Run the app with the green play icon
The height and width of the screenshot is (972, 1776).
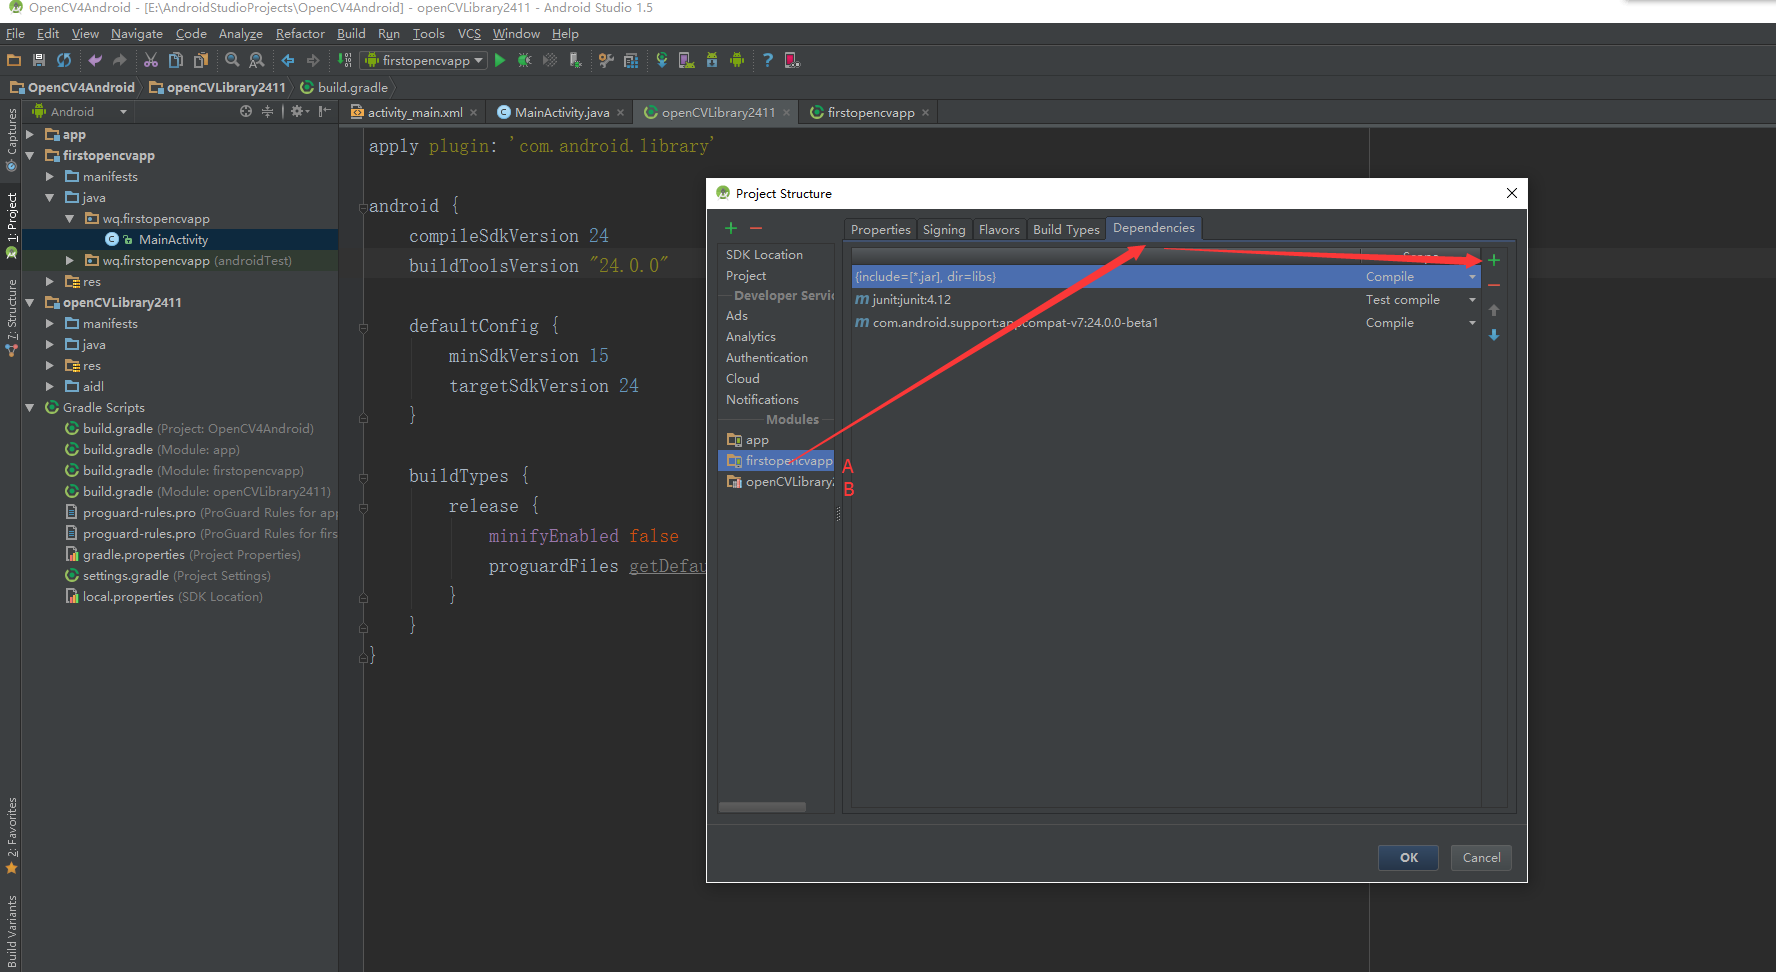pyautogui.click(x=500, y=60)
